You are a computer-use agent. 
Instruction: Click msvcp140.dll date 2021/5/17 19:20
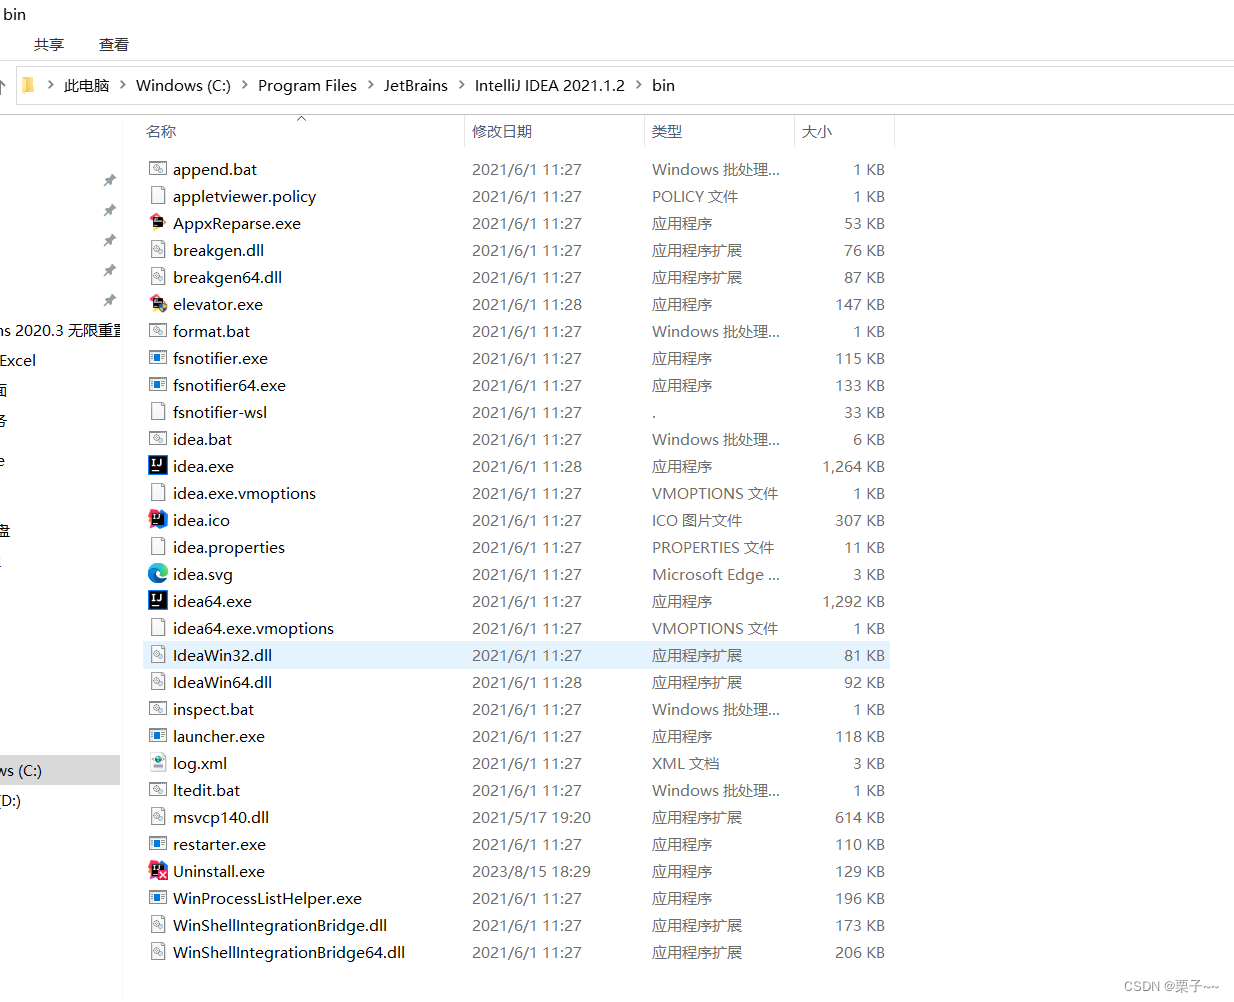coord(531,817)
